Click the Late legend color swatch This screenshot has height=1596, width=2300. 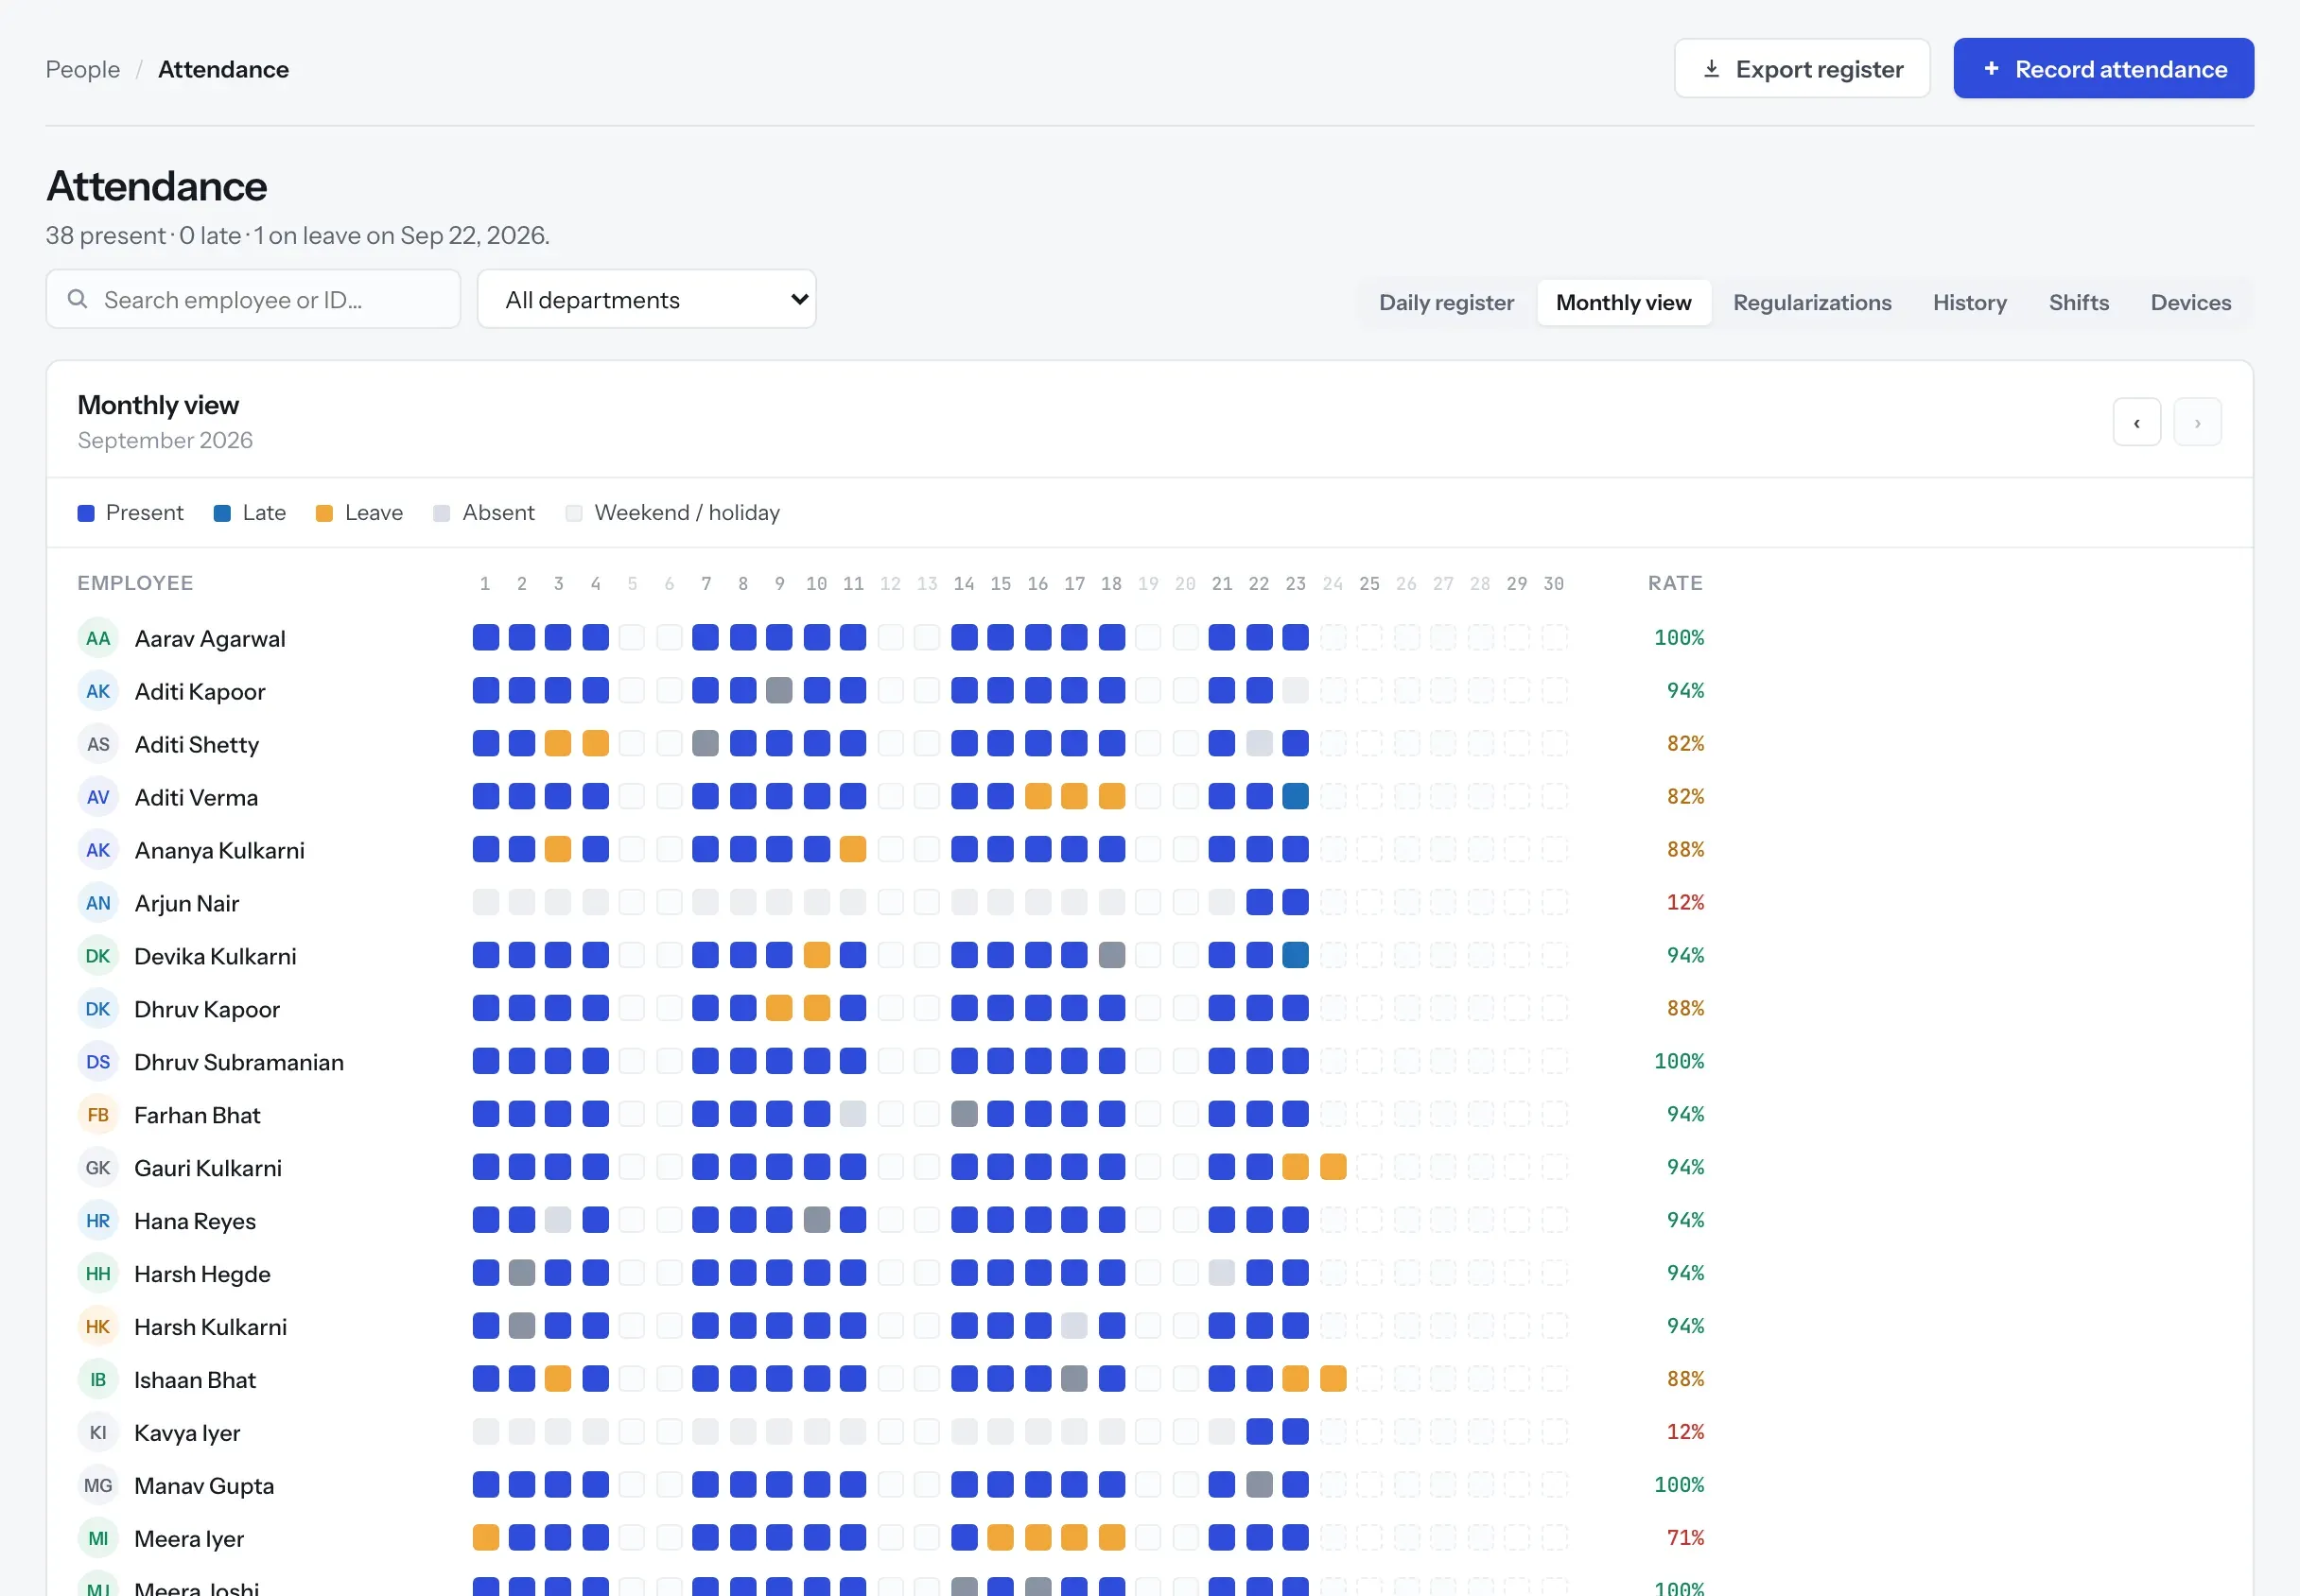222,513
